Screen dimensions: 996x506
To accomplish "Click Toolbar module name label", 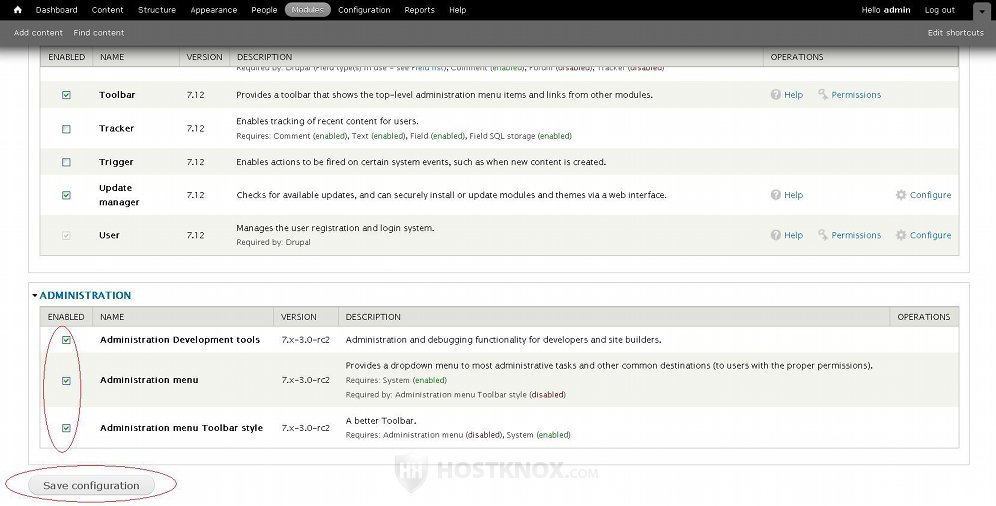I will point(117,95).
